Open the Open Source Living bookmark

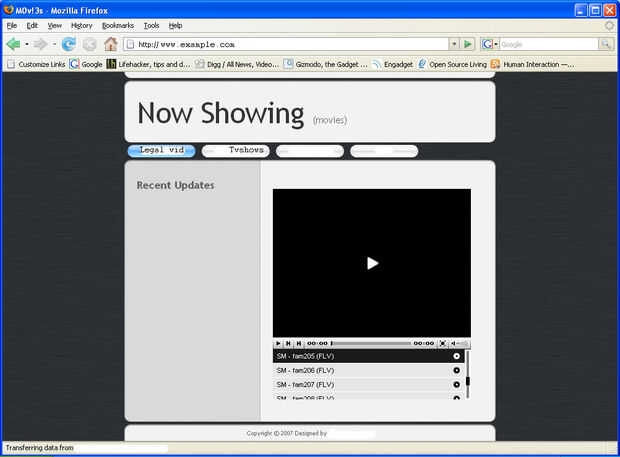click(x=452, y=64)
